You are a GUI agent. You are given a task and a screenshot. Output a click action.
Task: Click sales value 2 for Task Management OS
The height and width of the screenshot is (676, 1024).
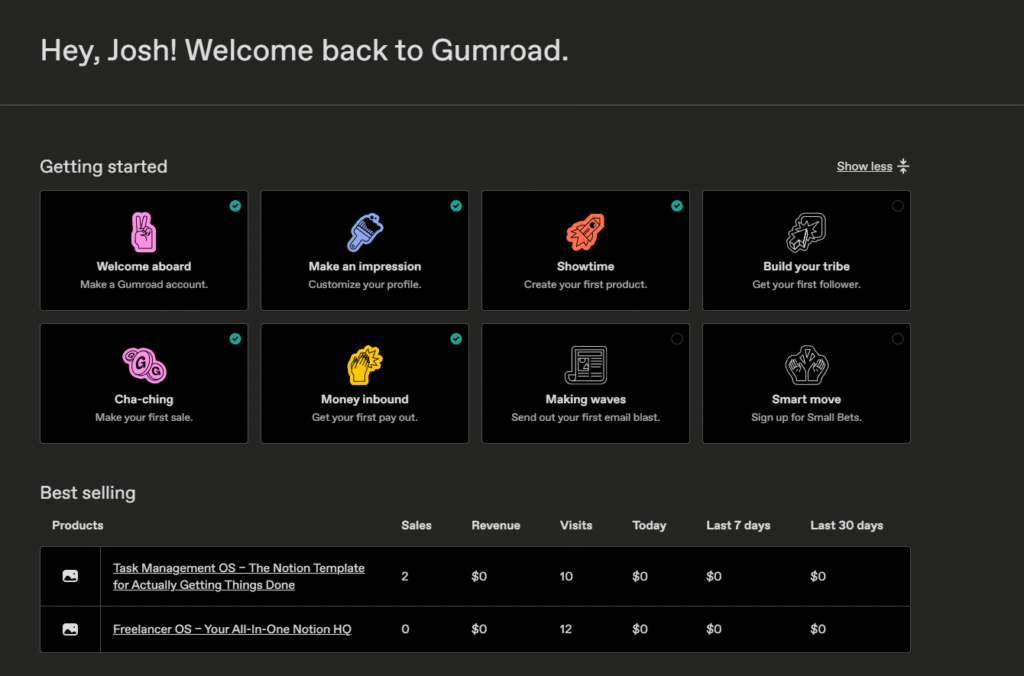tap(405, 576)
